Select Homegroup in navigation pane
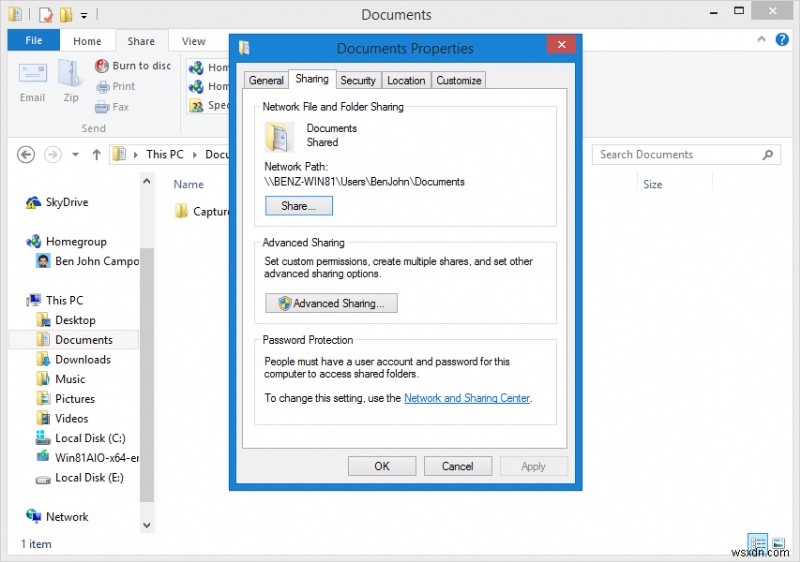Image resolution: width=800 pixels, height=562 pixels. pyautogui.click(x=66, y=241)
